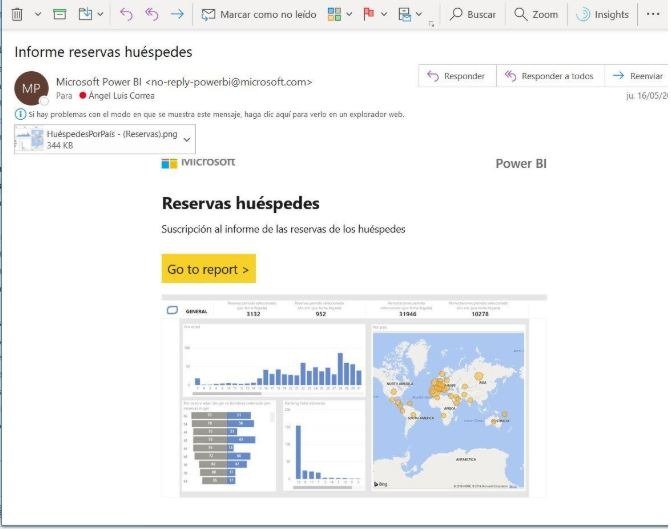Image resolution: width=671 pixels, height=529 pixels.
Task: Click the Delete trash icon
Action: 17,15
